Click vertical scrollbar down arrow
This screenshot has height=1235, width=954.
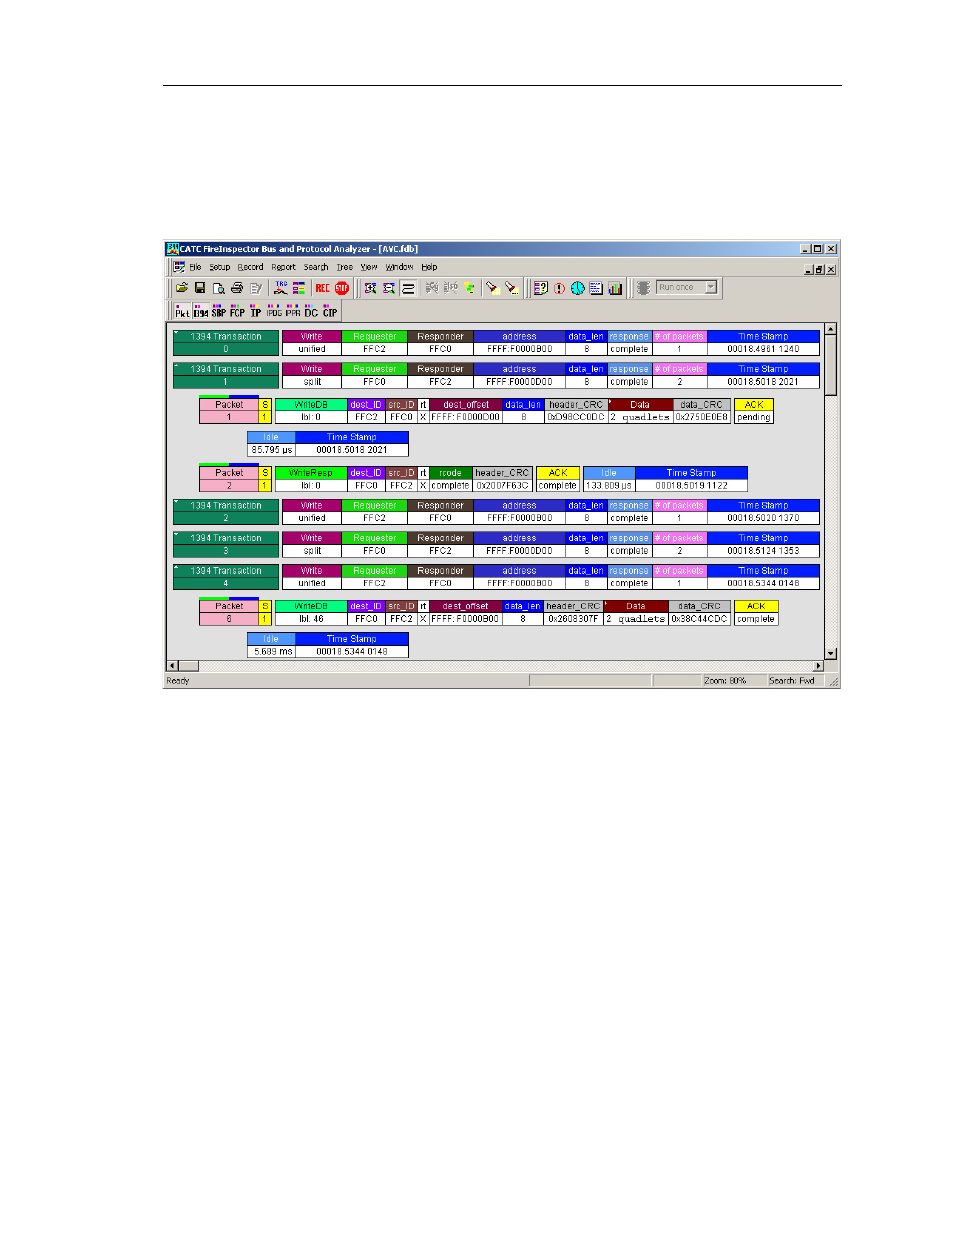[830, 654]
